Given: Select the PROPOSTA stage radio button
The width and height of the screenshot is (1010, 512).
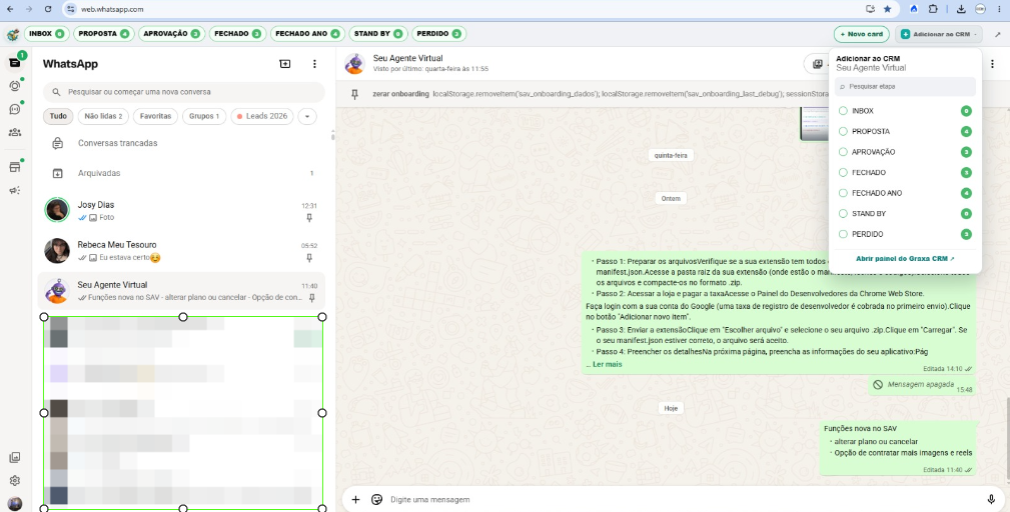Looking at the screenshot, I should click(x=843, y=131).
